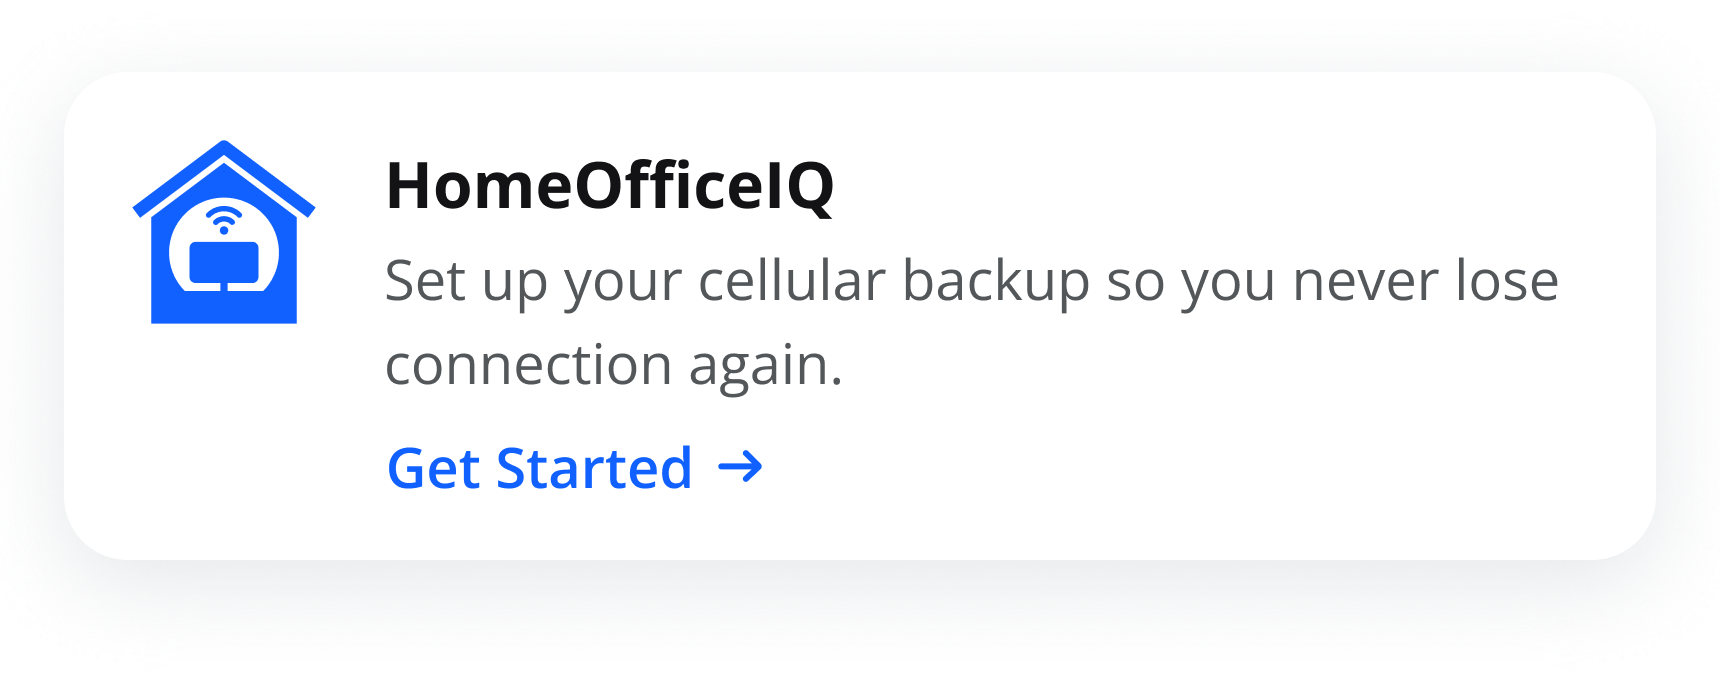This screenshot has width=1720, height=680.
Task: Click the word "cellular" in the description
Action: tap(791, 281)
